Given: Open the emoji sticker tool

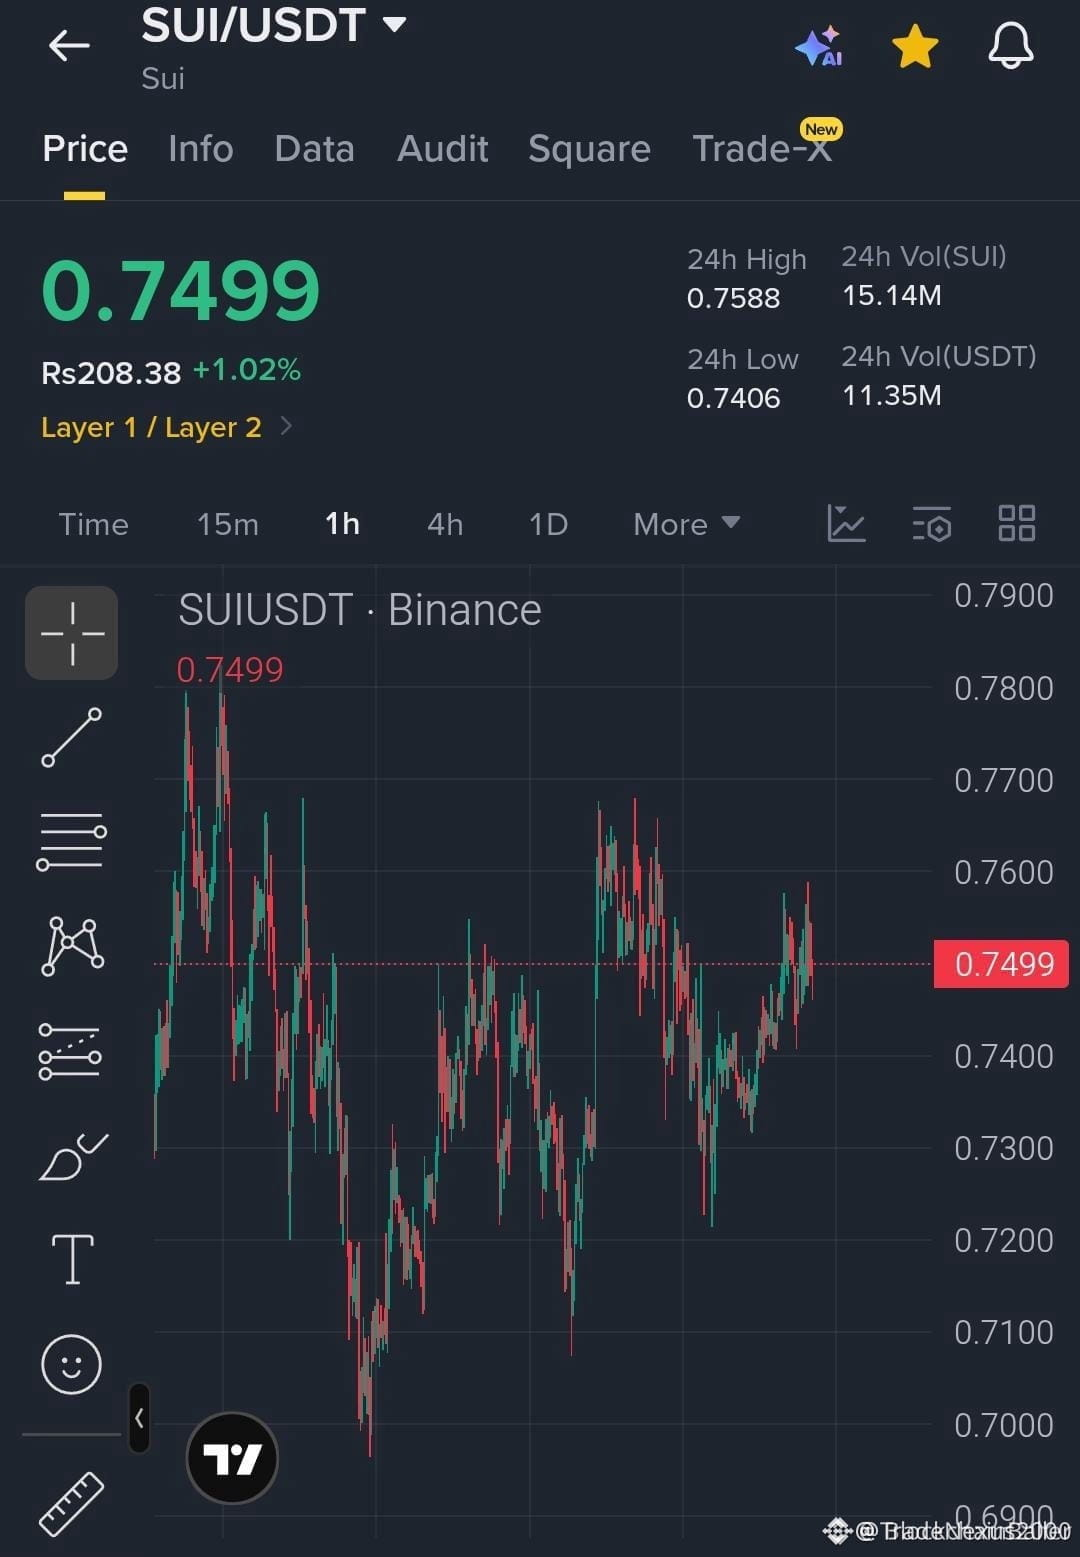Looking at the screenshot, I should (71, 1364).
